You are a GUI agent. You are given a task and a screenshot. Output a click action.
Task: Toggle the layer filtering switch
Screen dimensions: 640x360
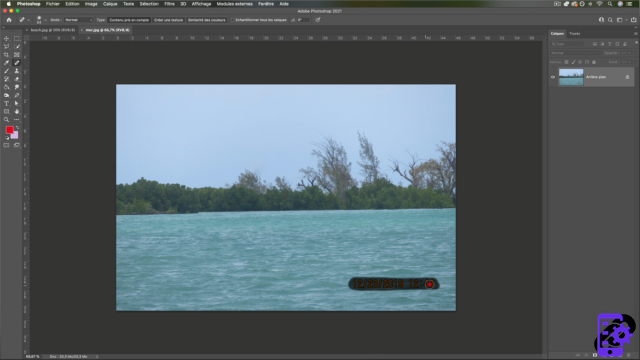636,43
